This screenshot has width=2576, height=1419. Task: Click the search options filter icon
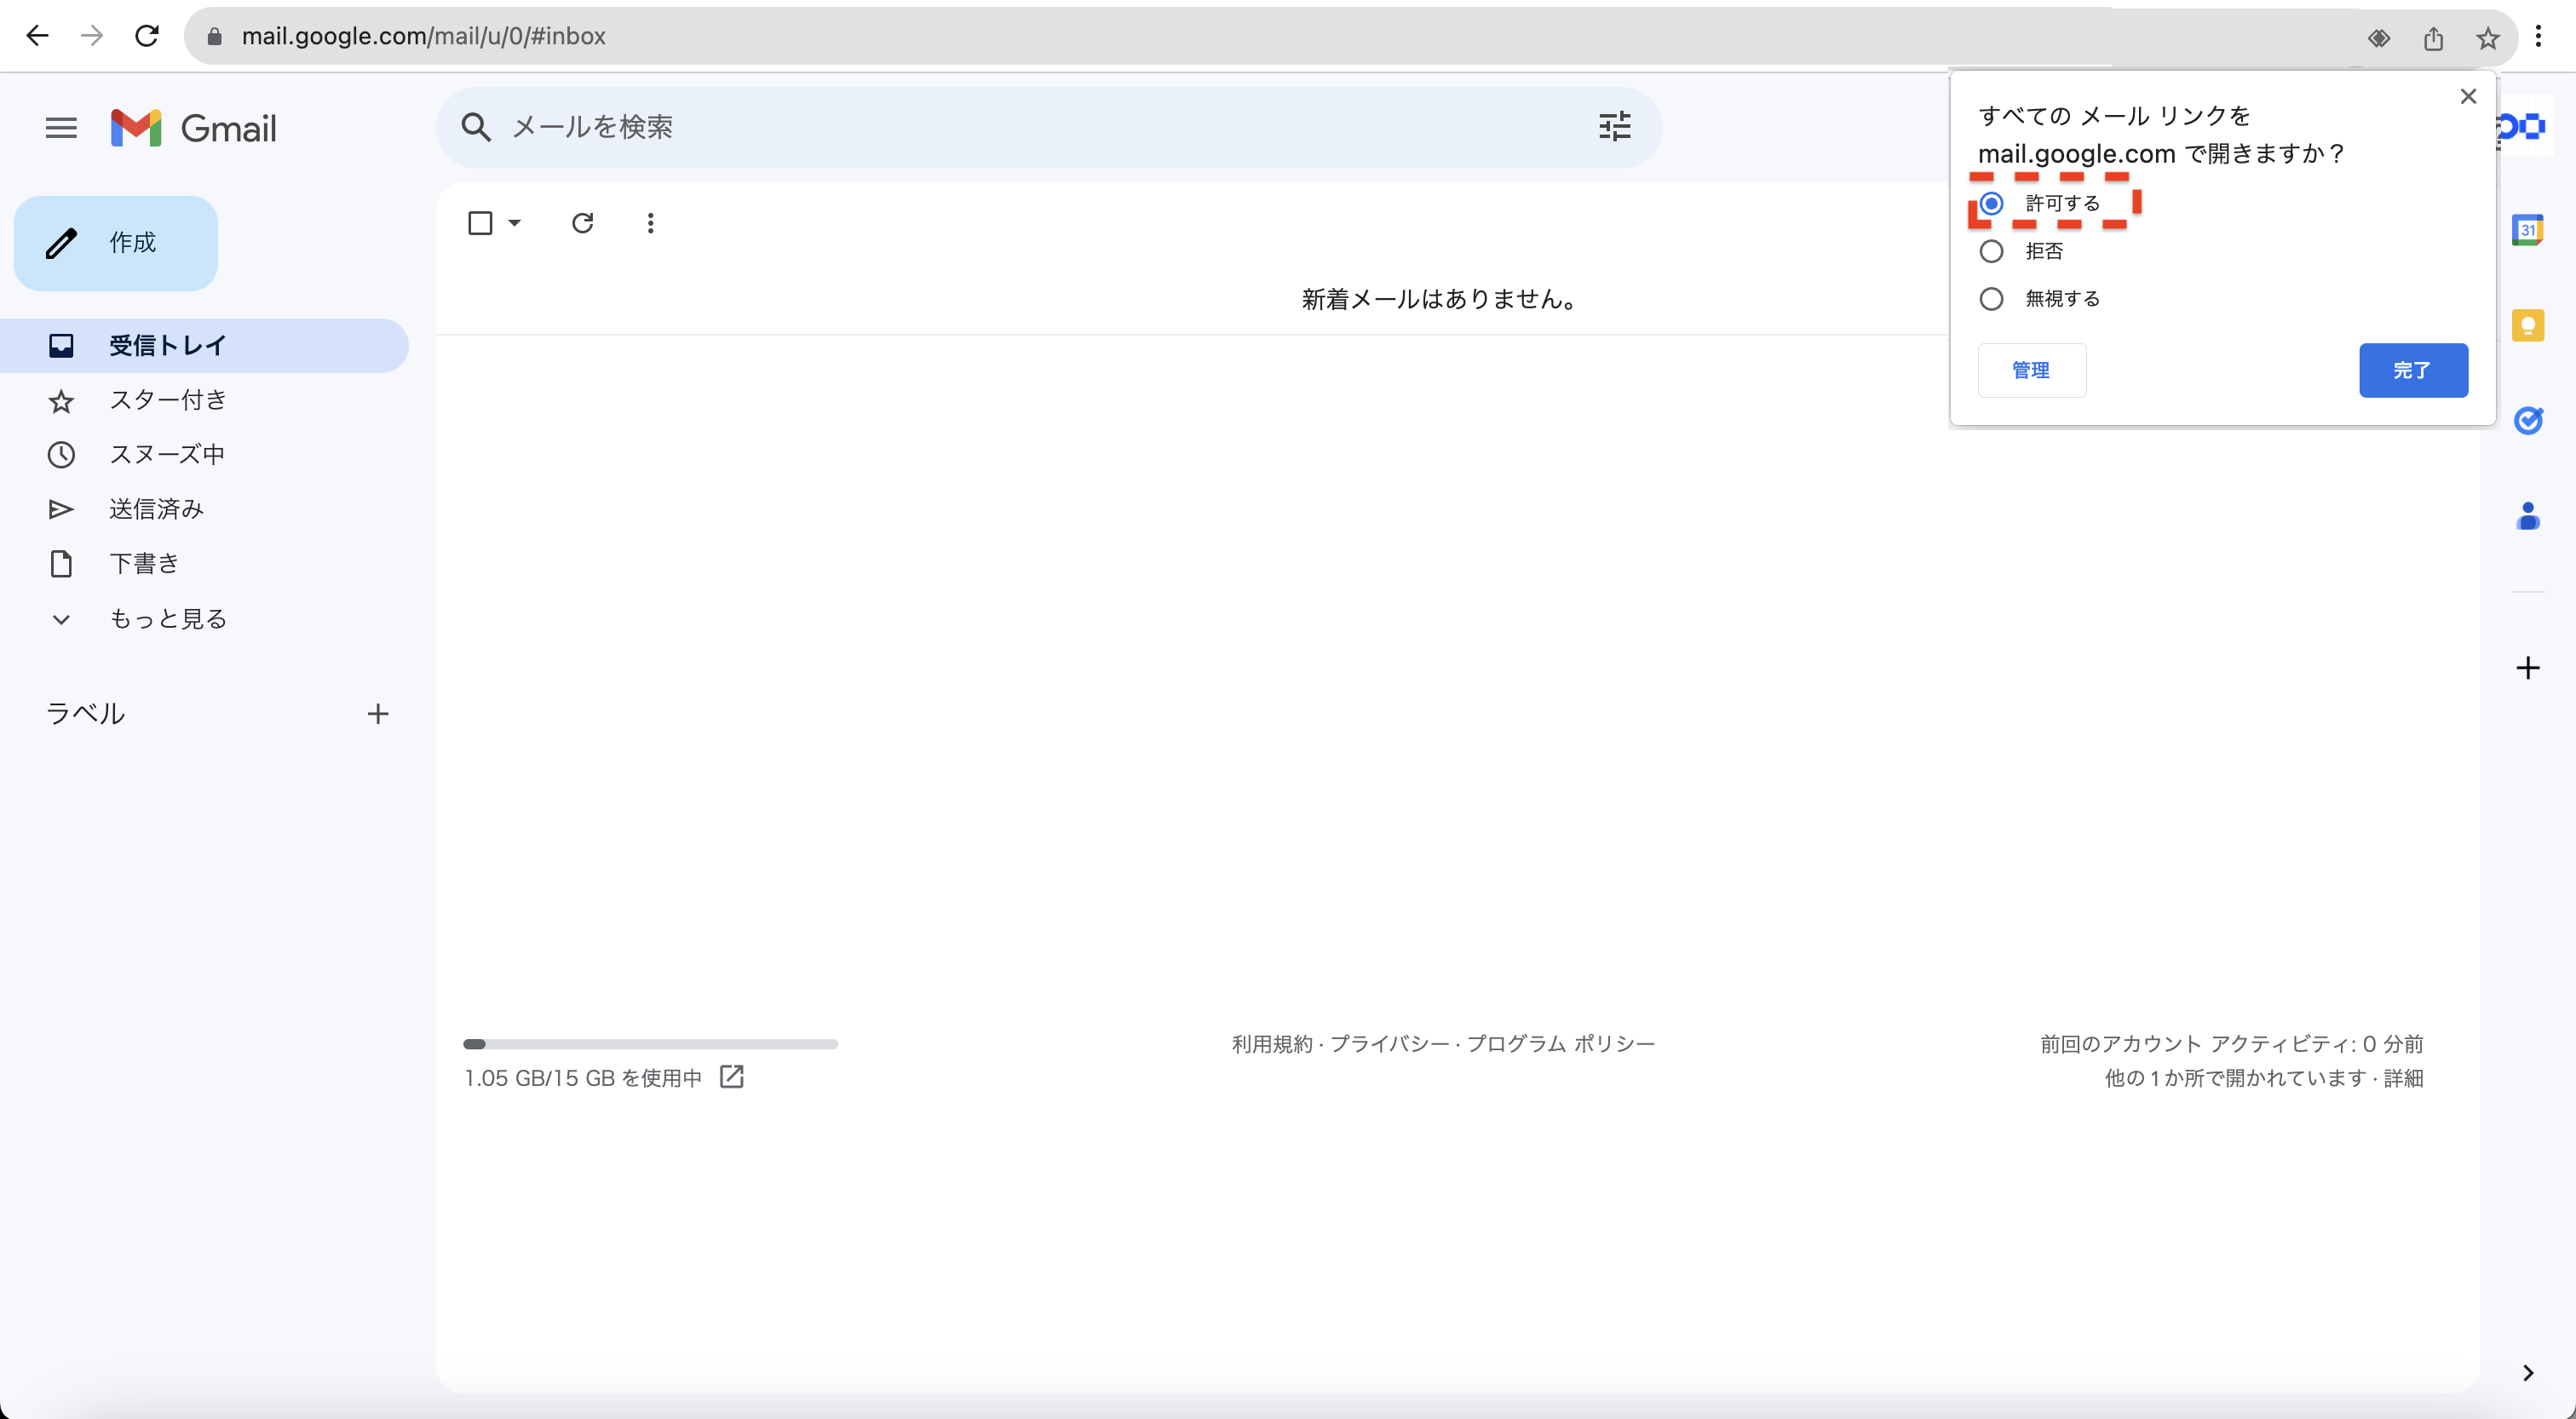click(x=1614, y=127)
